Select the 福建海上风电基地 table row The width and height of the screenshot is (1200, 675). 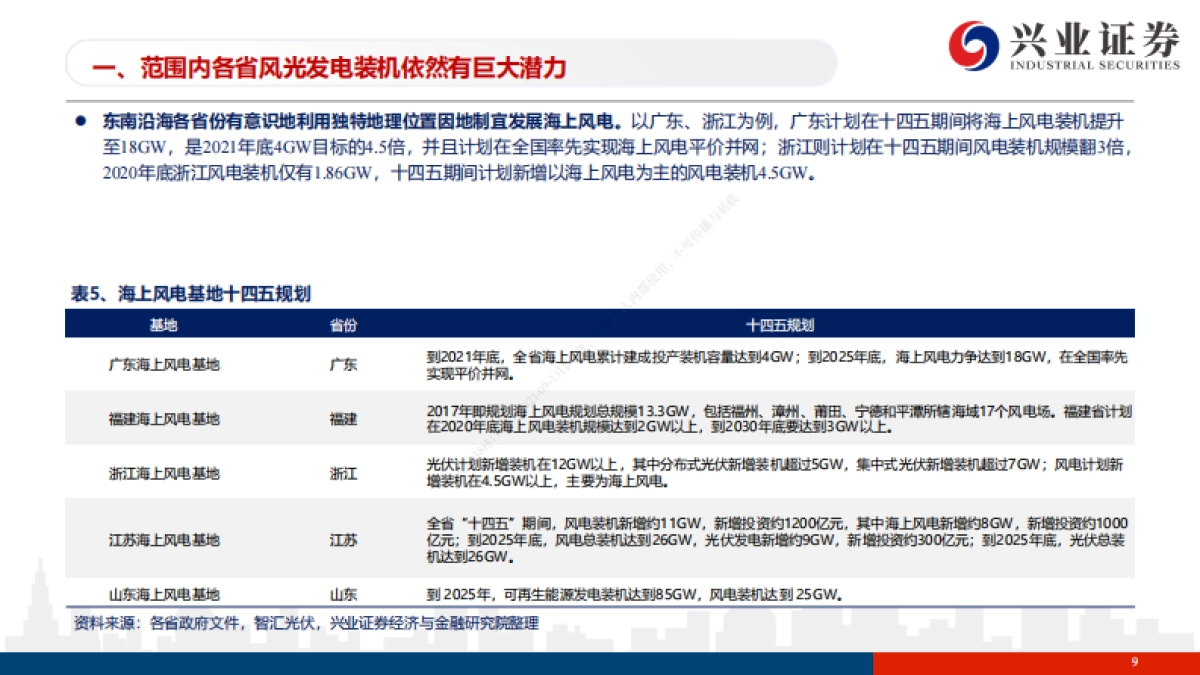[600, 419]
